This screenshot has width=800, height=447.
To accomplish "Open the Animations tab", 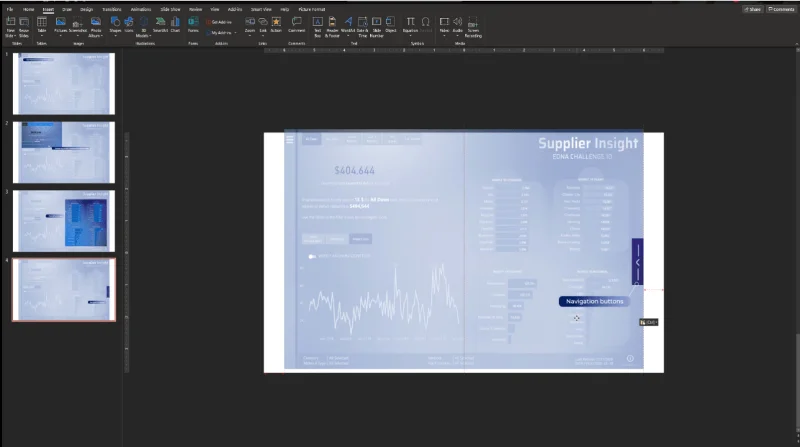I will point(141,9).
